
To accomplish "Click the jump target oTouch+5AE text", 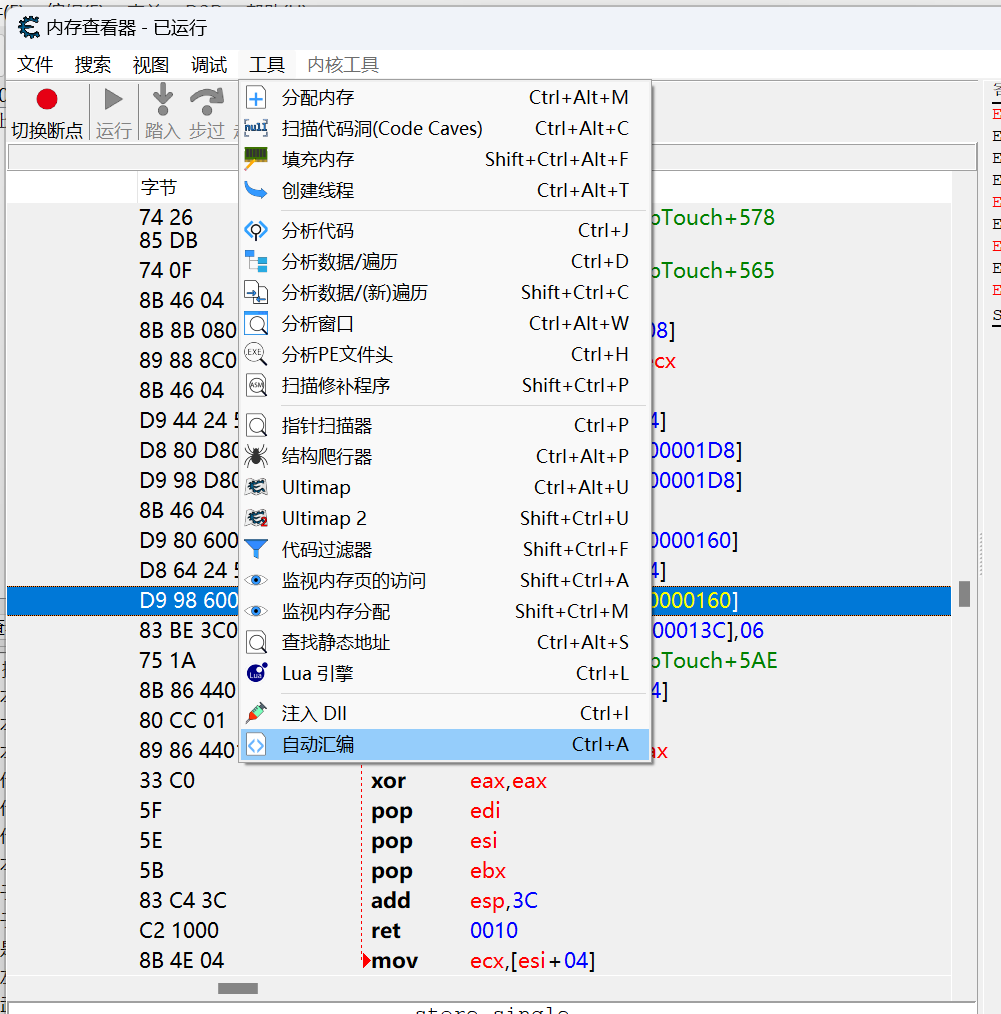I will tap(714, 660).
